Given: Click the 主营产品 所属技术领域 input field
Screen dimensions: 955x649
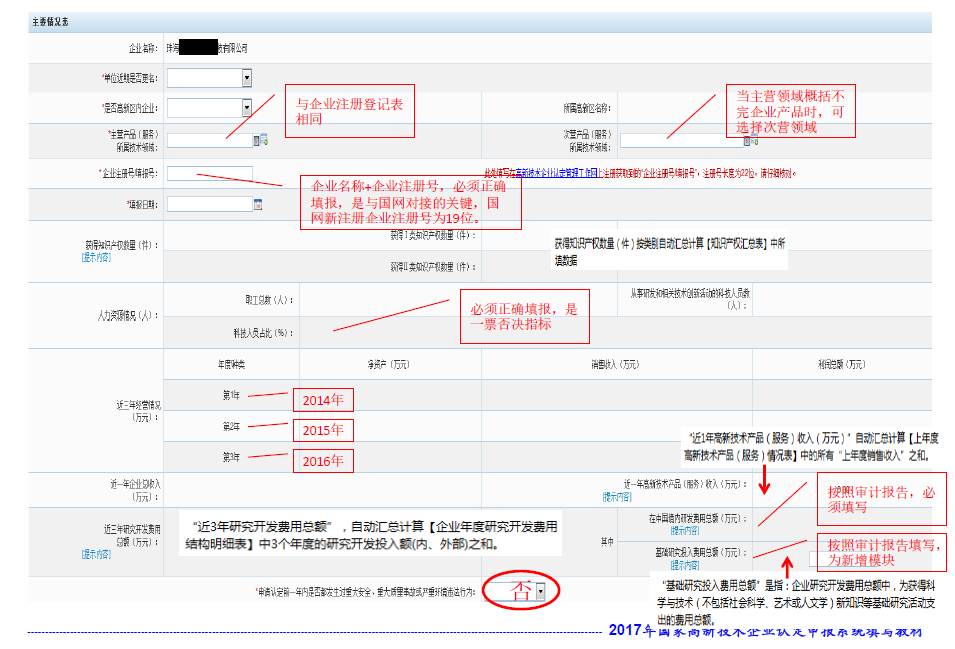Looking at the screenshot, I should click(209, 140).
